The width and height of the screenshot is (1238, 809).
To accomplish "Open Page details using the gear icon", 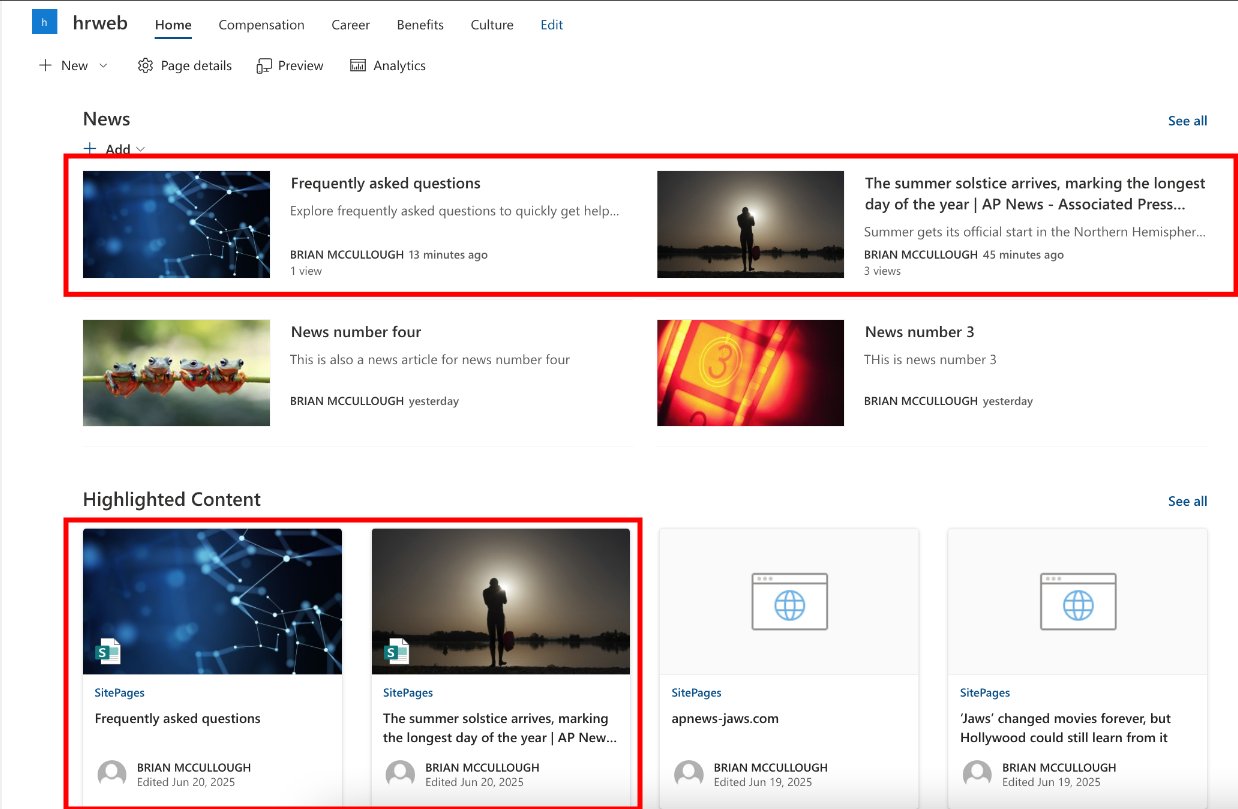I will [145, 65].
